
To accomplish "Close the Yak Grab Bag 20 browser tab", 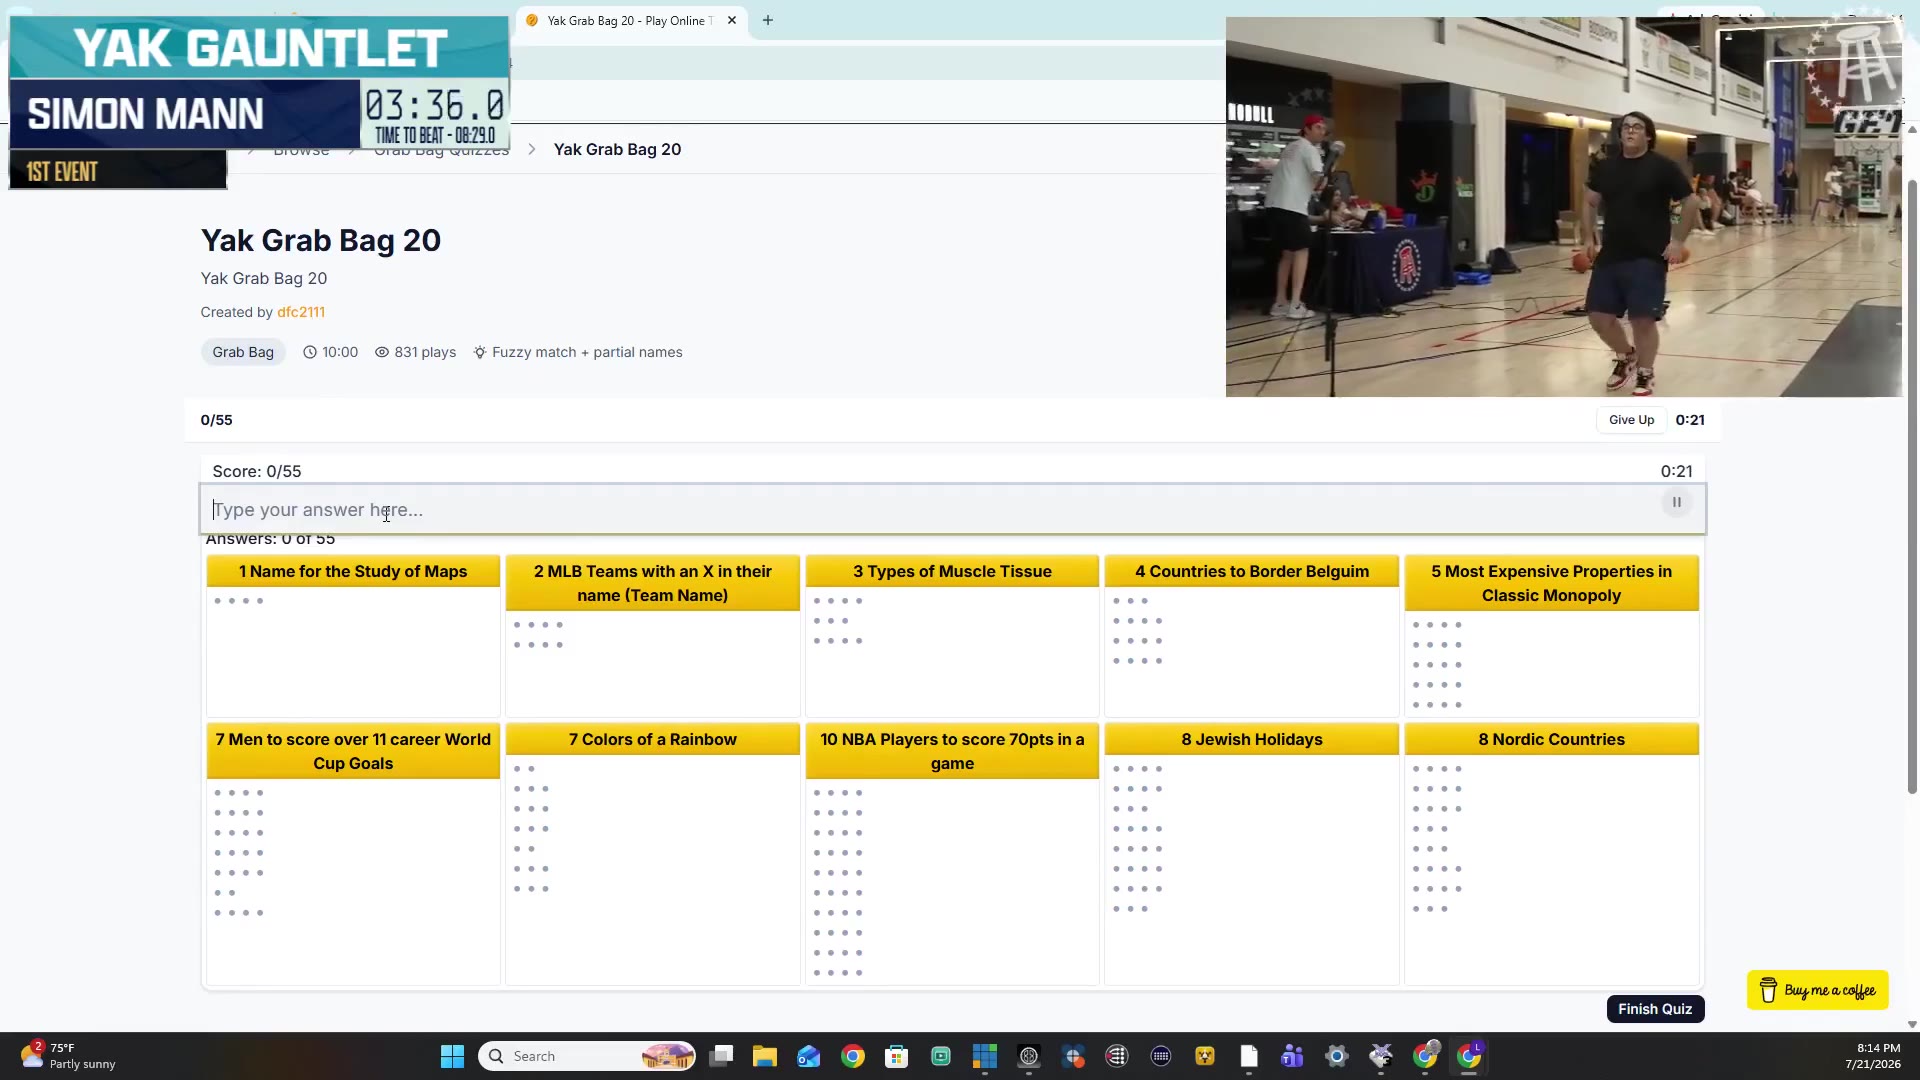I will [732, 20].
